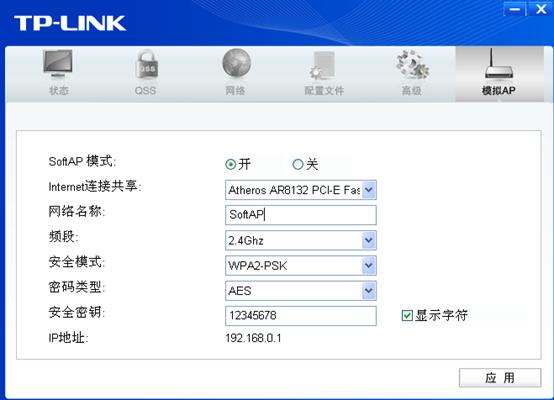Click the IP地址 label
The height and width of the screenshot is (400, 554).
coord(68,338)
